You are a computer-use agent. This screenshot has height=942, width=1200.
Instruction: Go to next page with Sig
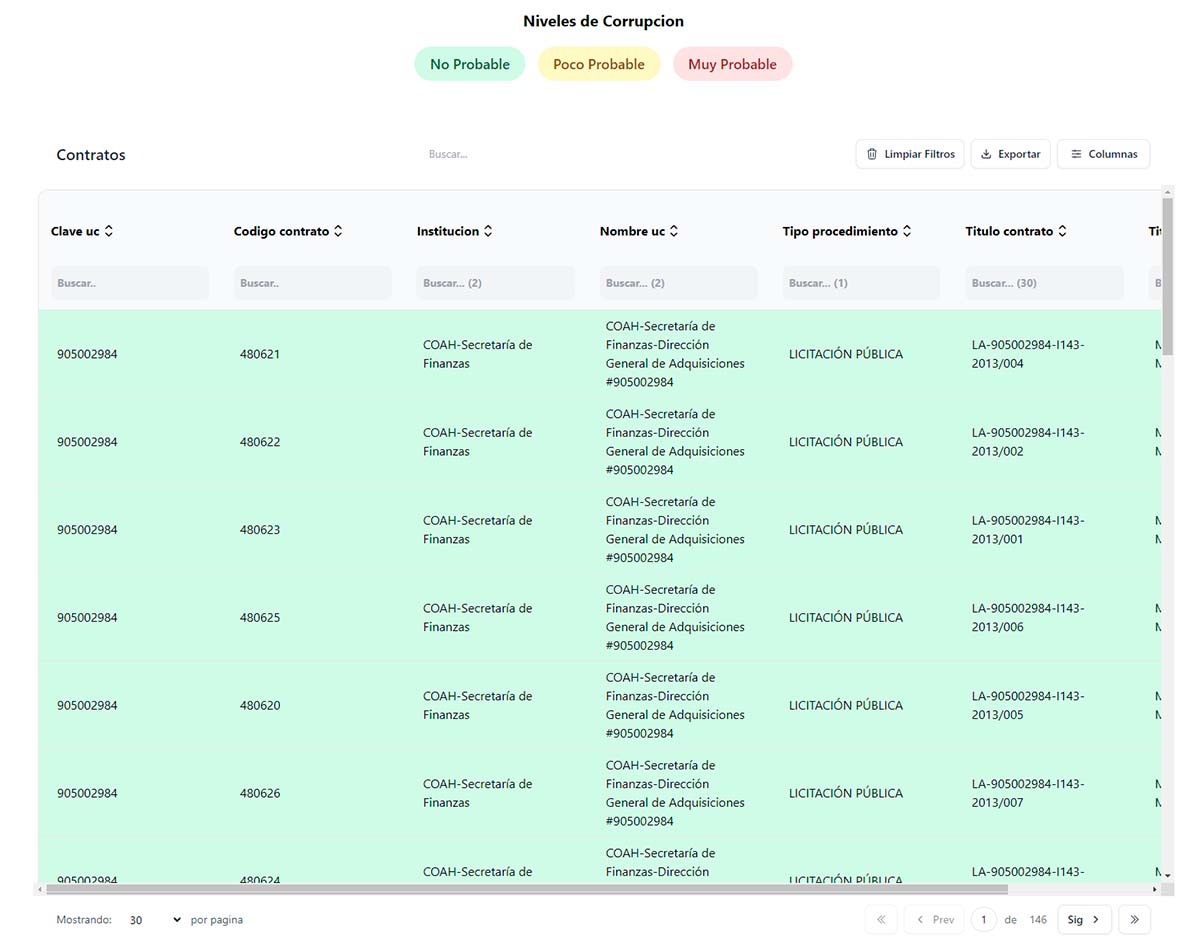(x=1084, y=920)
